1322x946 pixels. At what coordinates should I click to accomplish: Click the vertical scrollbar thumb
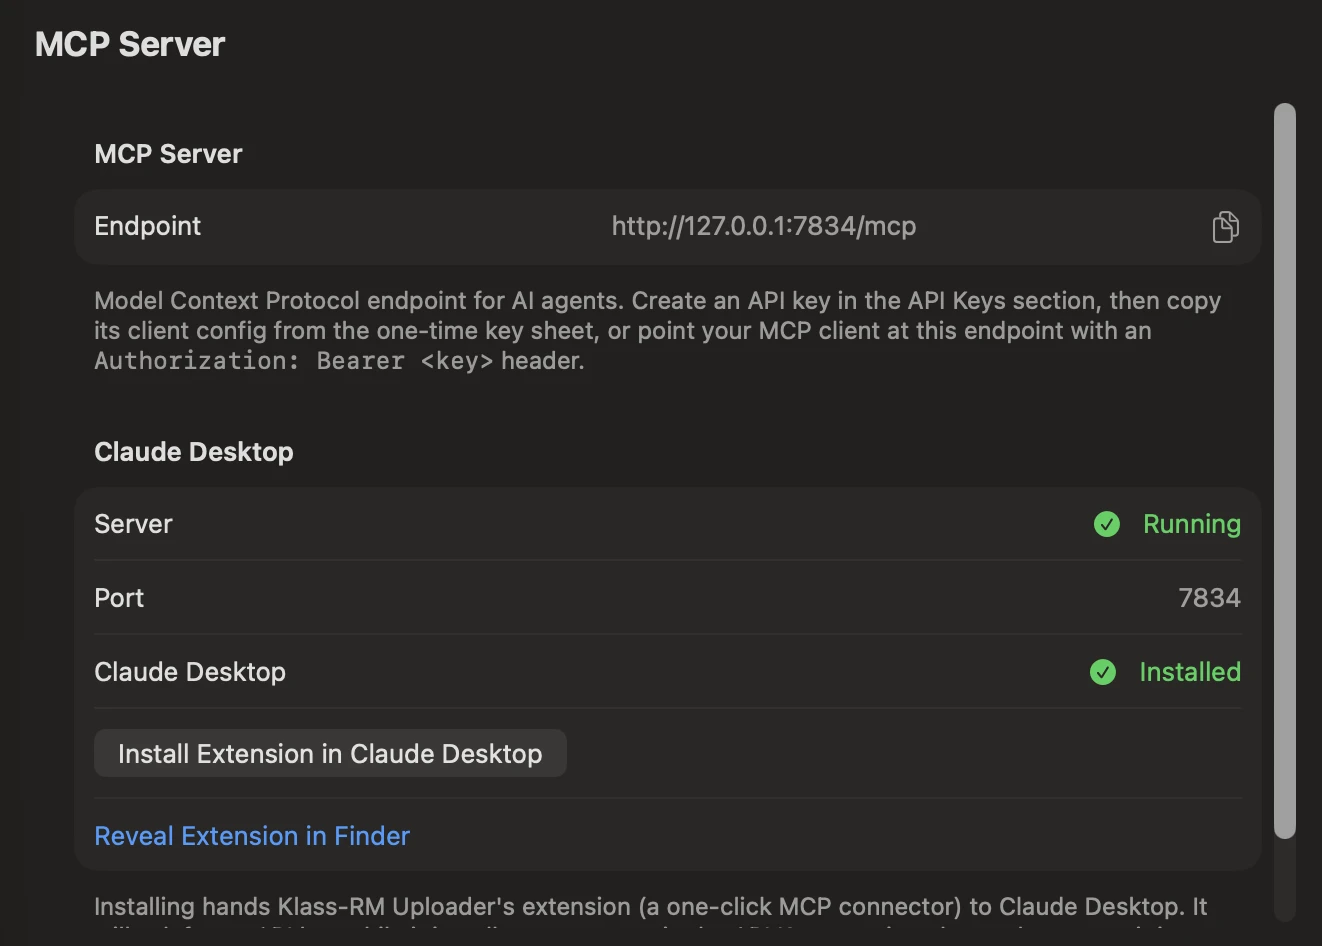click(x=1285, y=470)
